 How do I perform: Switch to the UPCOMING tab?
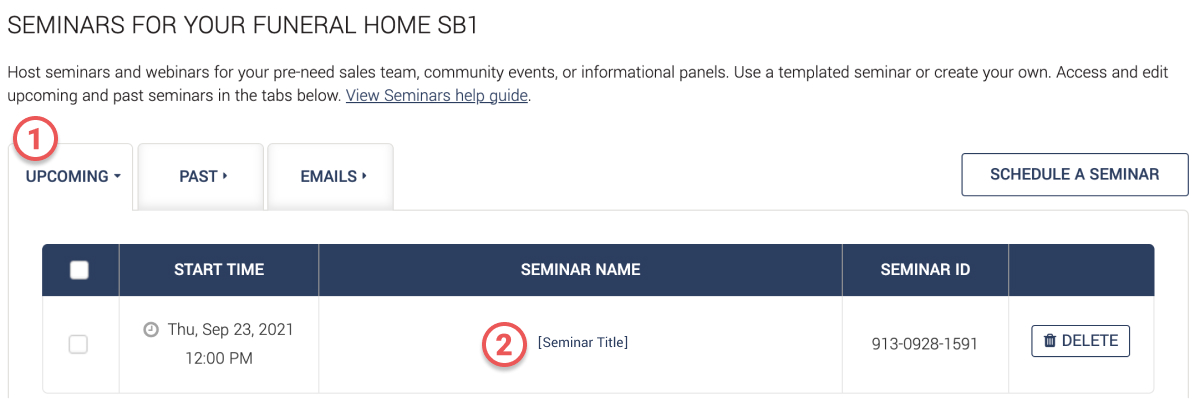(x=71, y=176)
